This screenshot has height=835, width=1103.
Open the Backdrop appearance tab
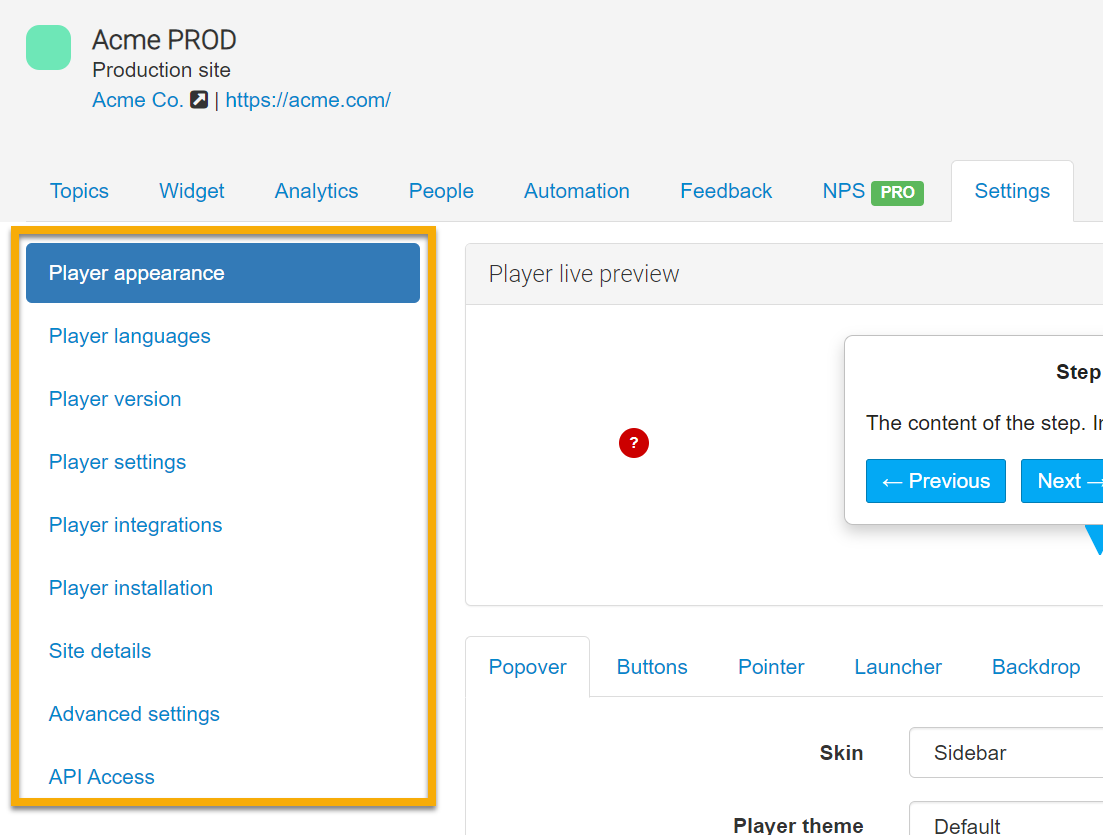click(x=1035, y=667)
